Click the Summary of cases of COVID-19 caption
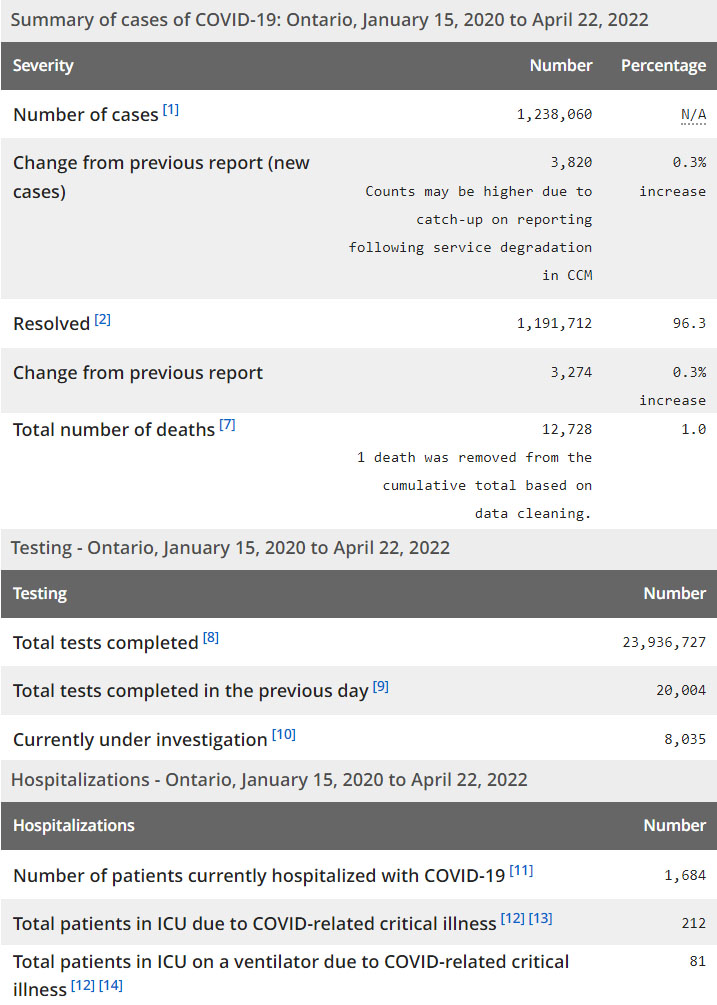Image resolution: width=717 pixels, height=1005 pixels. [329, 20]
